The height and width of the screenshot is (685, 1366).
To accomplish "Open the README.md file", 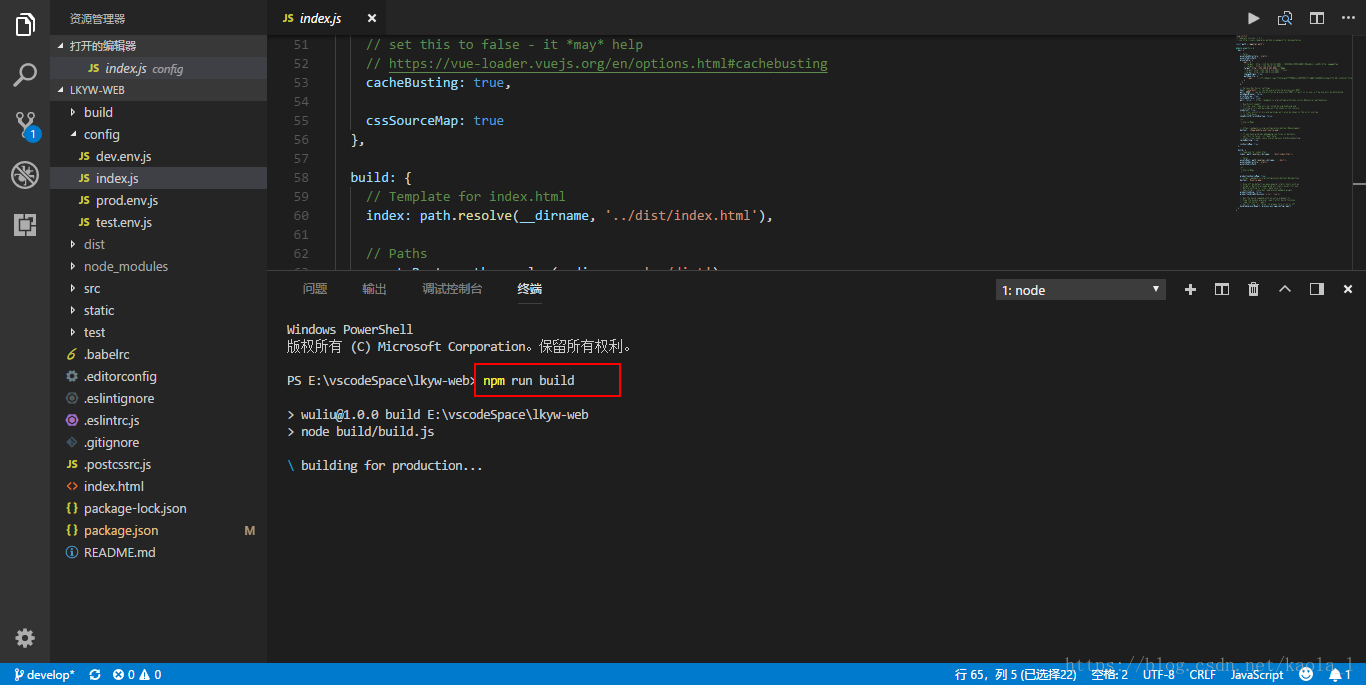I will 158,552.
